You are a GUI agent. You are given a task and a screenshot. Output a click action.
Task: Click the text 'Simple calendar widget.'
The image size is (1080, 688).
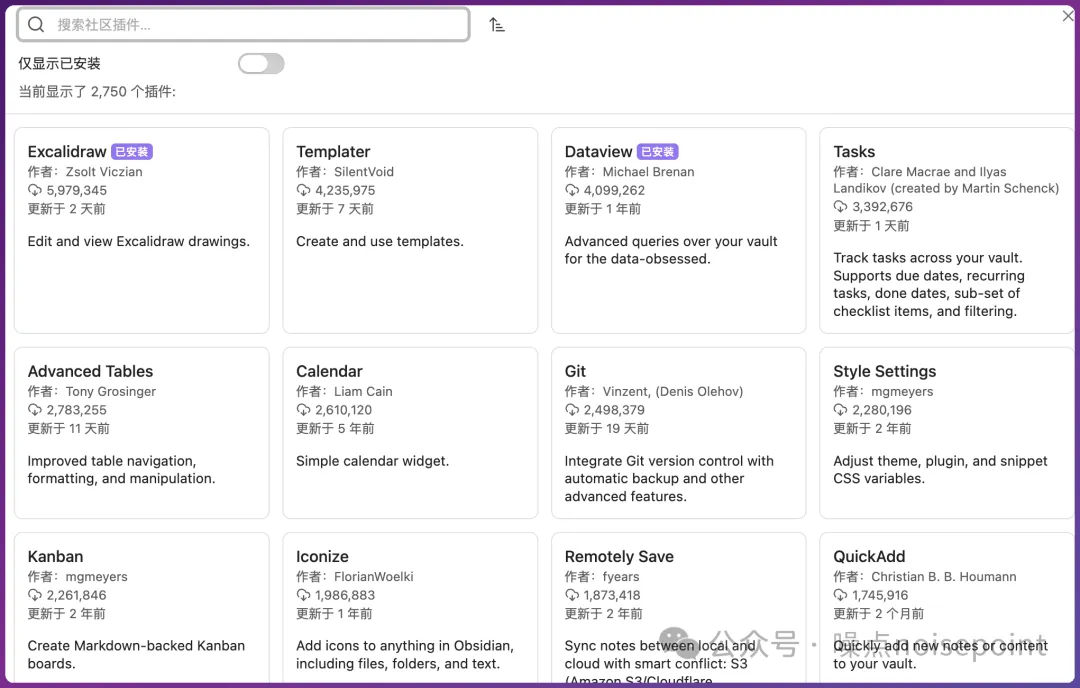(x=373, y=461)
